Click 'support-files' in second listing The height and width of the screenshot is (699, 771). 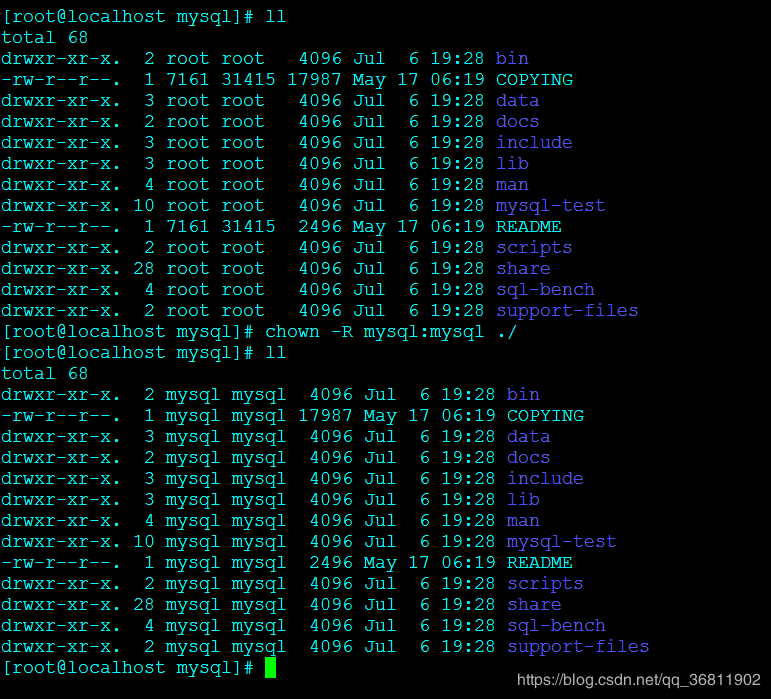[577, 646]
